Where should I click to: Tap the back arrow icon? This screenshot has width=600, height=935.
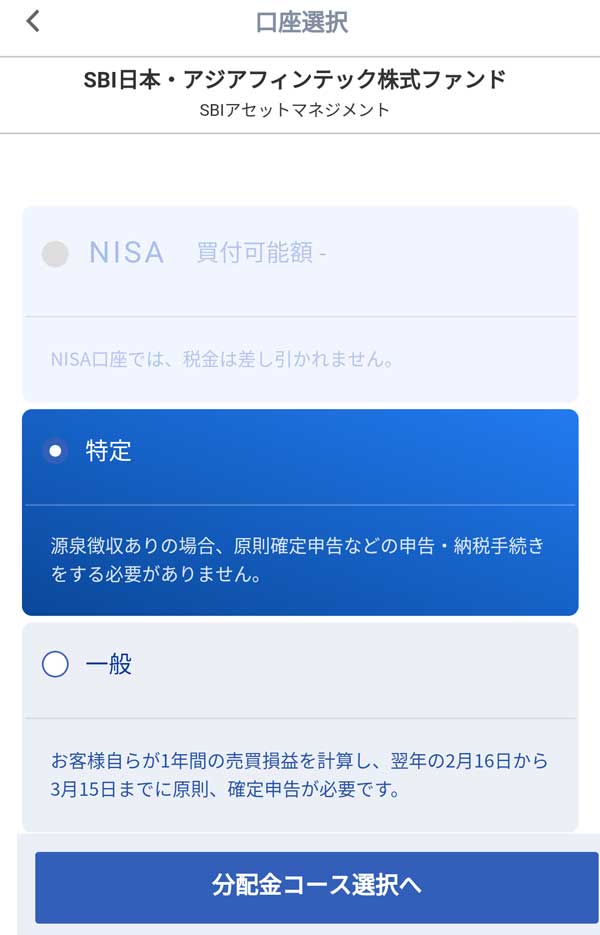[33, 21]
